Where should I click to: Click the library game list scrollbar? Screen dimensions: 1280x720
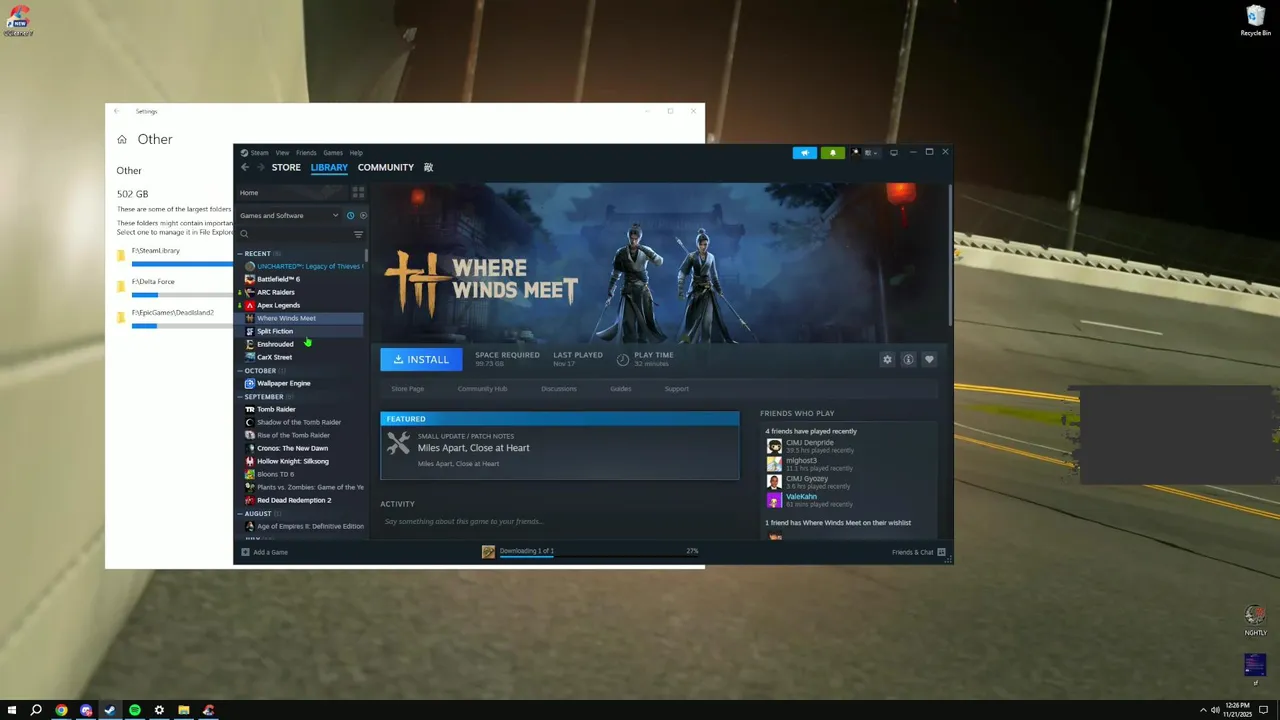pos(367,256)
